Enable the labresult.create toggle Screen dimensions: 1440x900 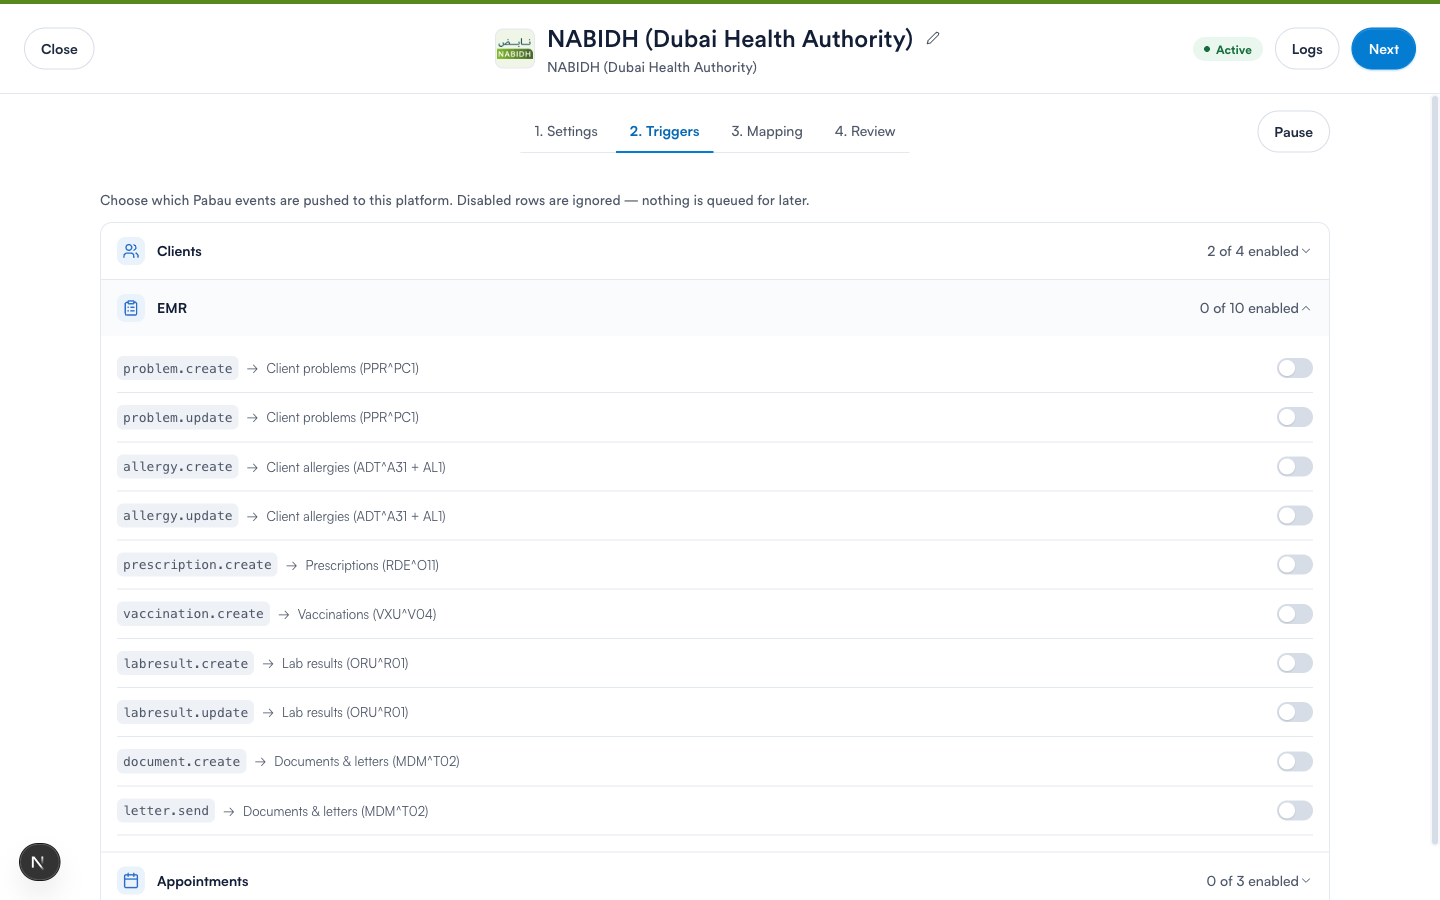(1295, 663)
